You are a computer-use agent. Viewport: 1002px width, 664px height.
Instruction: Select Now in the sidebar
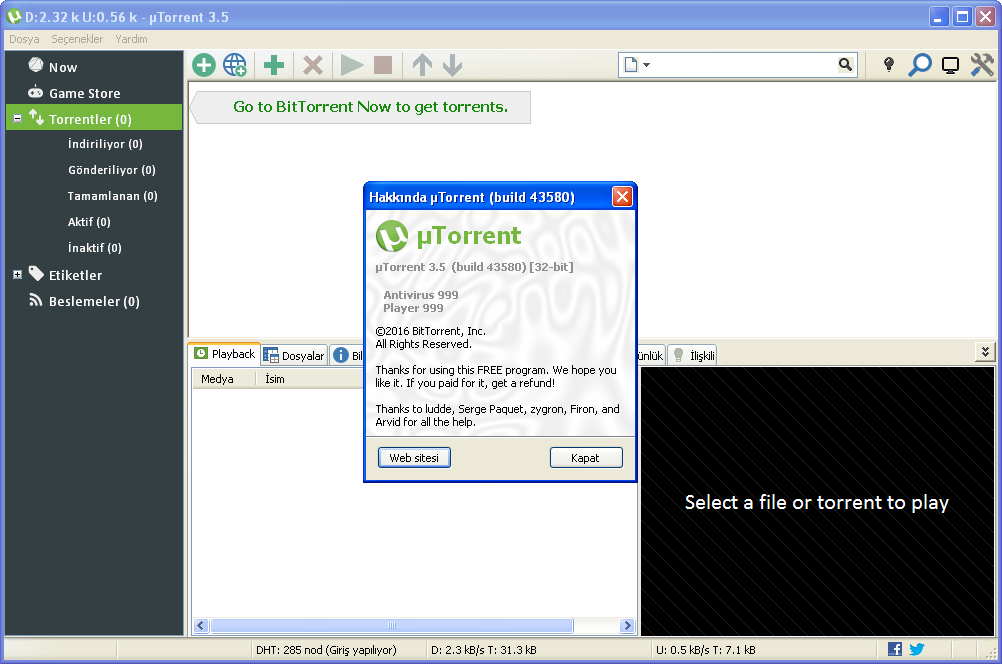click(x=63, y=67)
